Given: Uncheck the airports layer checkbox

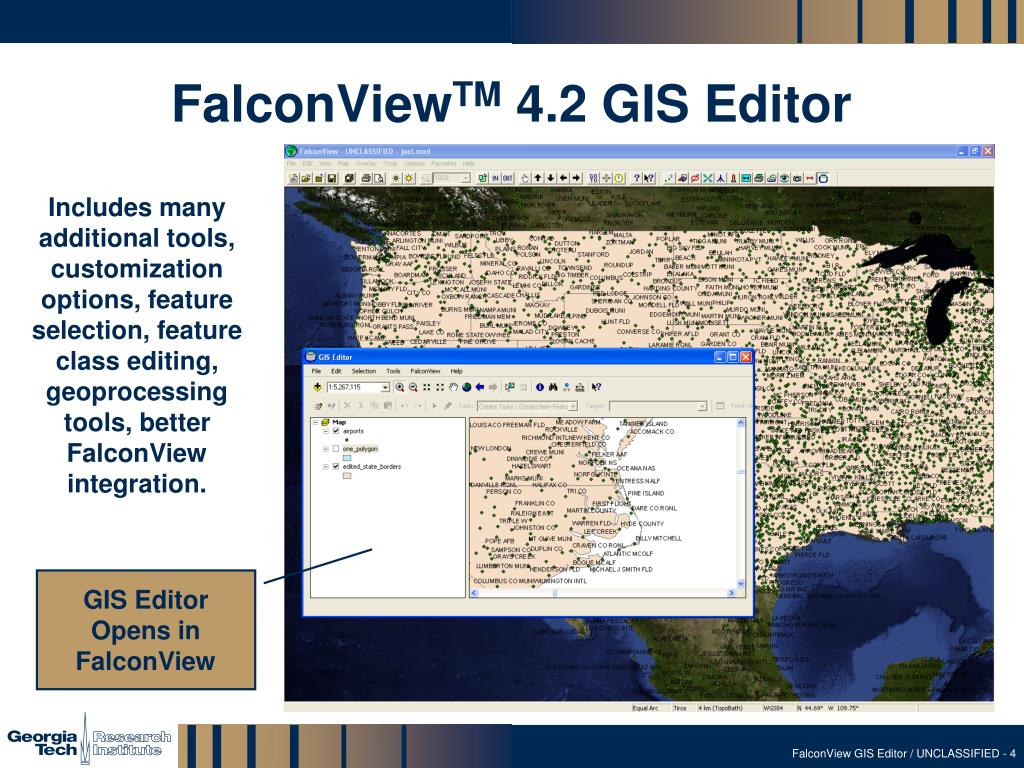Looking at the screenshot, I should [336, 431].
